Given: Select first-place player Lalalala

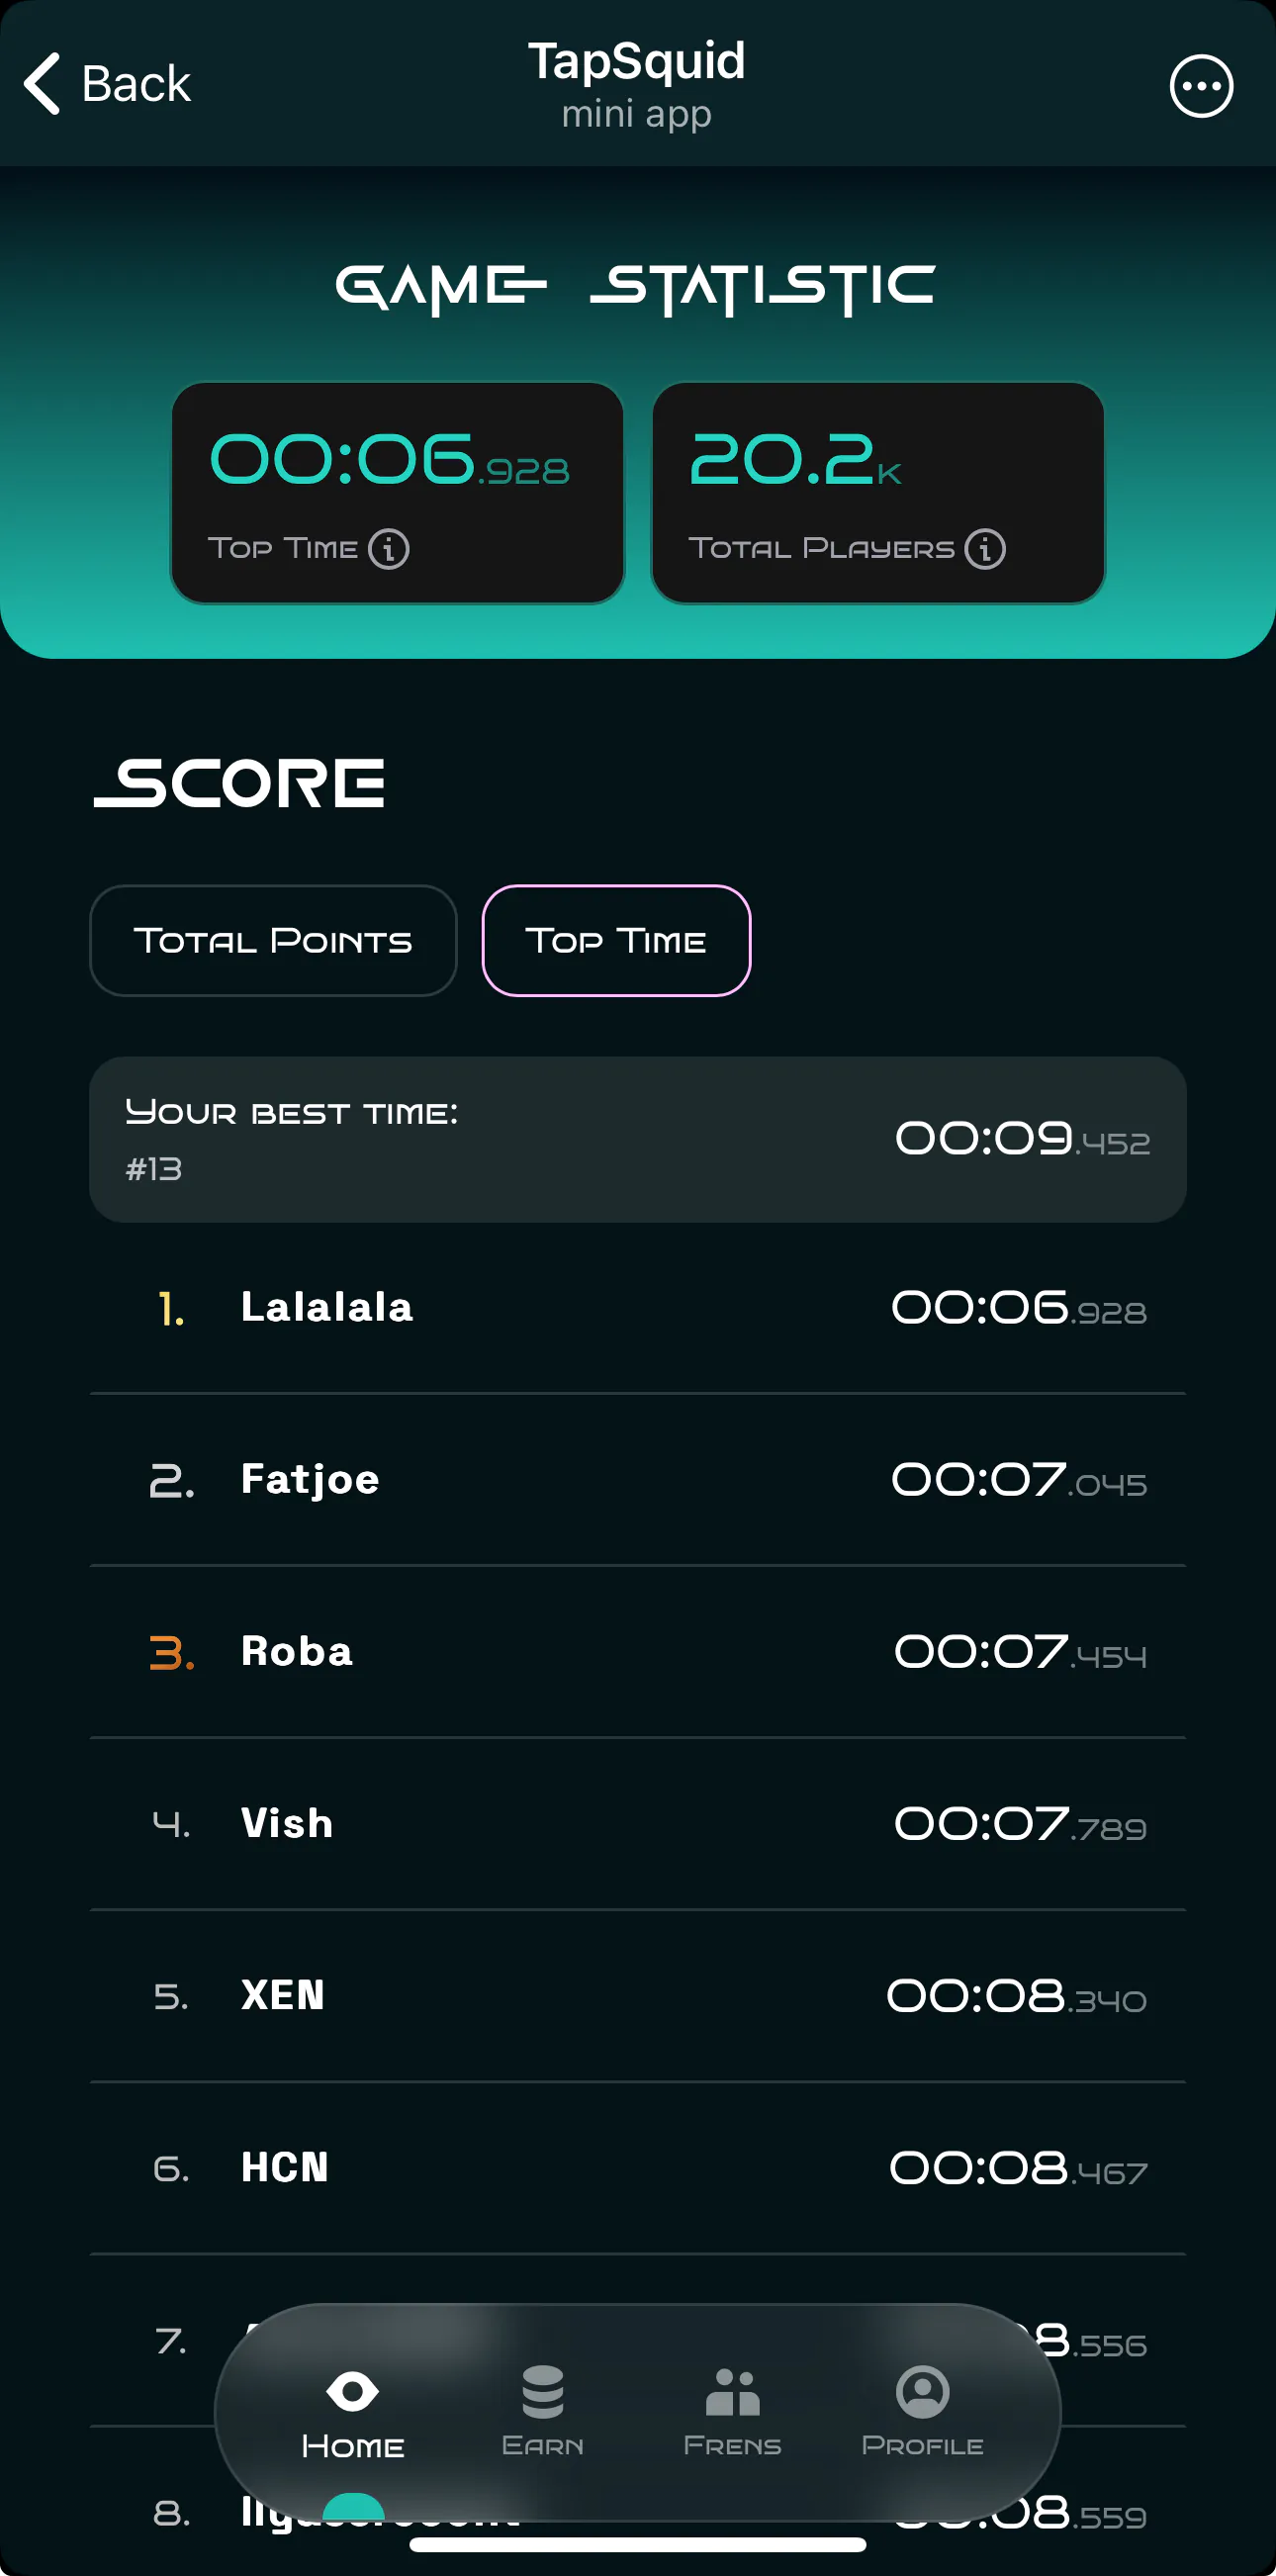Looking at the screenshot, I should point(638,1308).
